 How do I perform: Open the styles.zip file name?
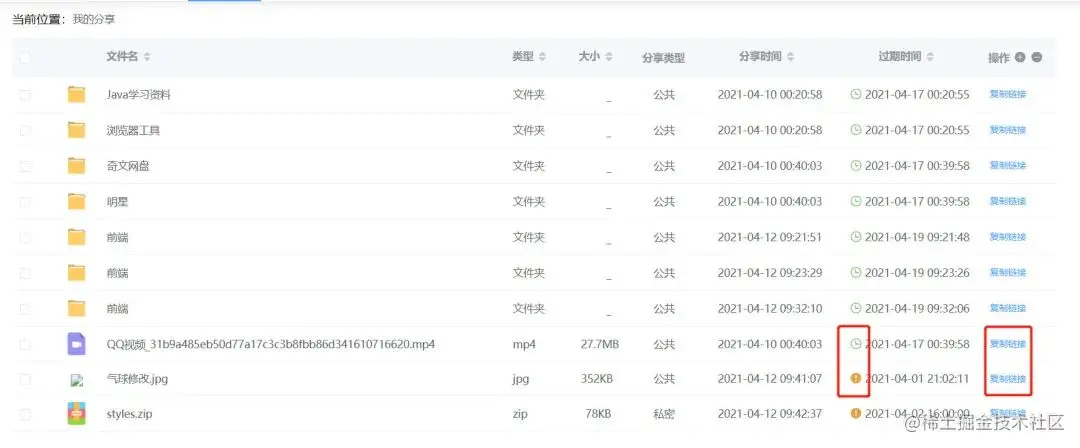coord(129,414)
